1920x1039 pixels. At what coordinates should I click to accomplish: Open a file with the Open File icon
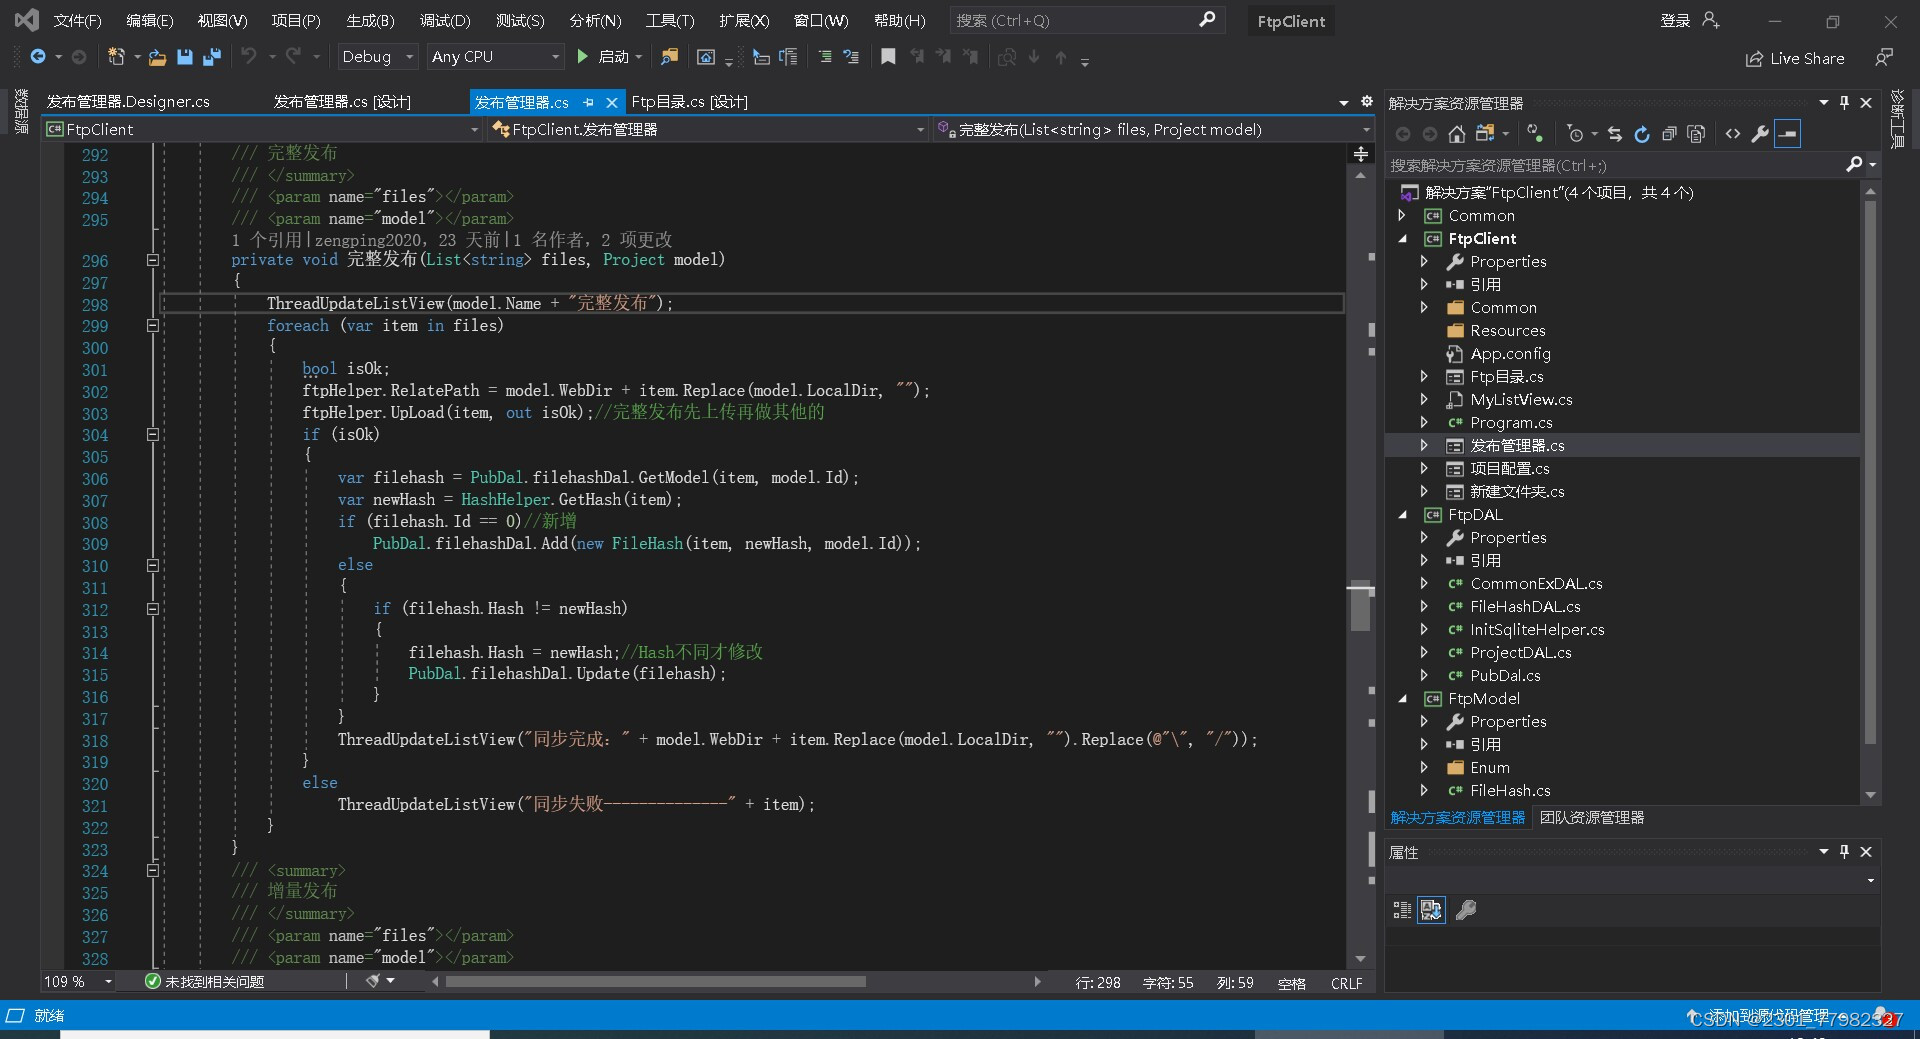(x=157, y=57)
